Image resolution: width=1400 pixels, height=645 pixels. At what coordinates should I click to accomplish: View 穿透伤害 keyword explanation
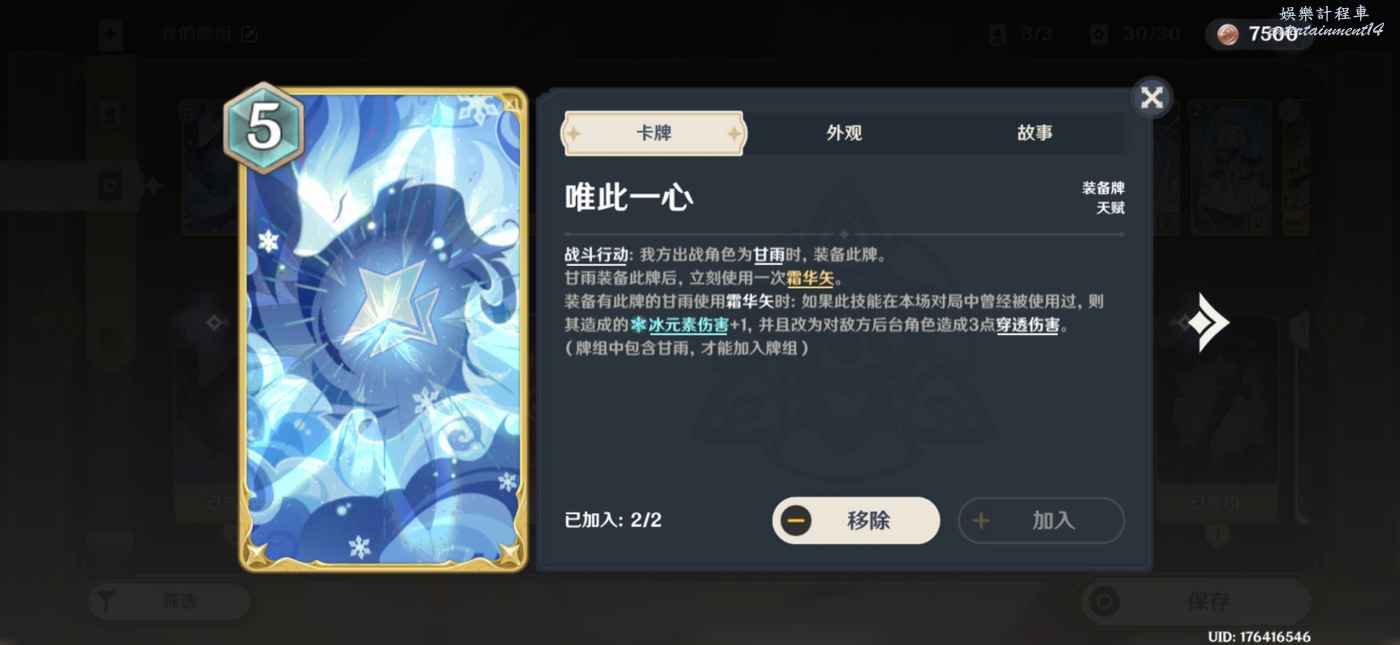tap(1027, 325)
